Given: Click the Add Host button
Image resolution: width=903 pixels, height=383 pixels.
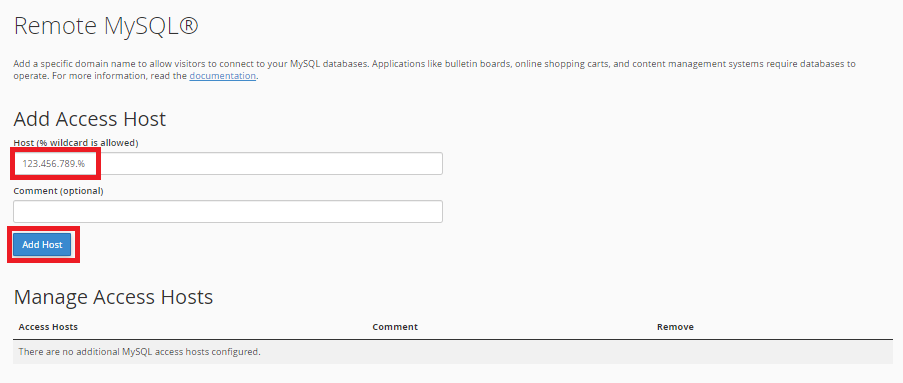Looking at the screenshot, I should coord(42,245).
